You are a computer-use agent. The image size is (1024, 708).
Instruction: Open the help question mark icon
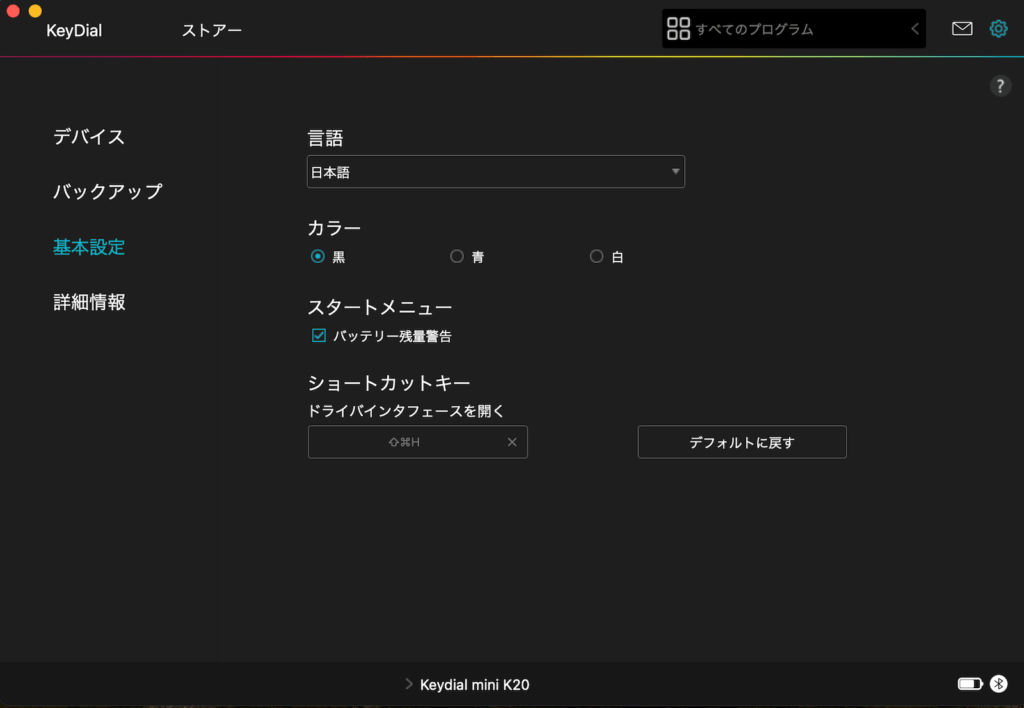point(1000,85)
